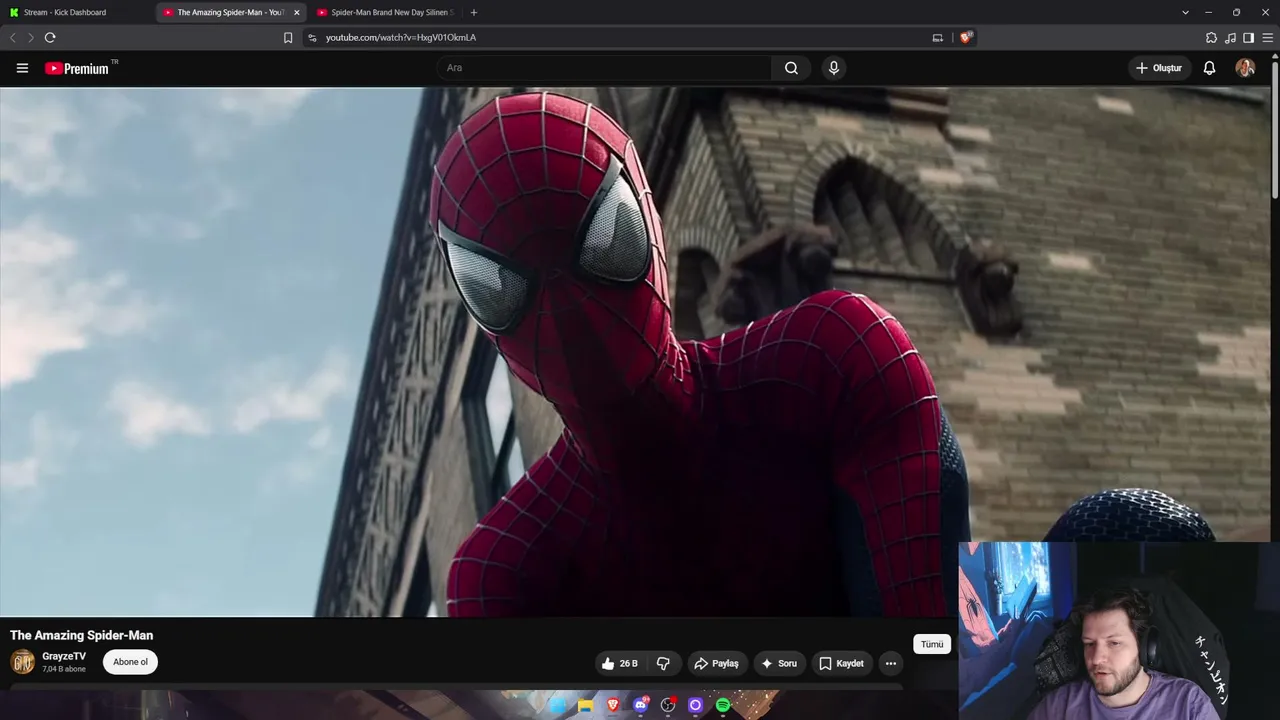Screen dimensions: 1280x720
Task: Click the browser address bar URL
Action: [401, 38]
